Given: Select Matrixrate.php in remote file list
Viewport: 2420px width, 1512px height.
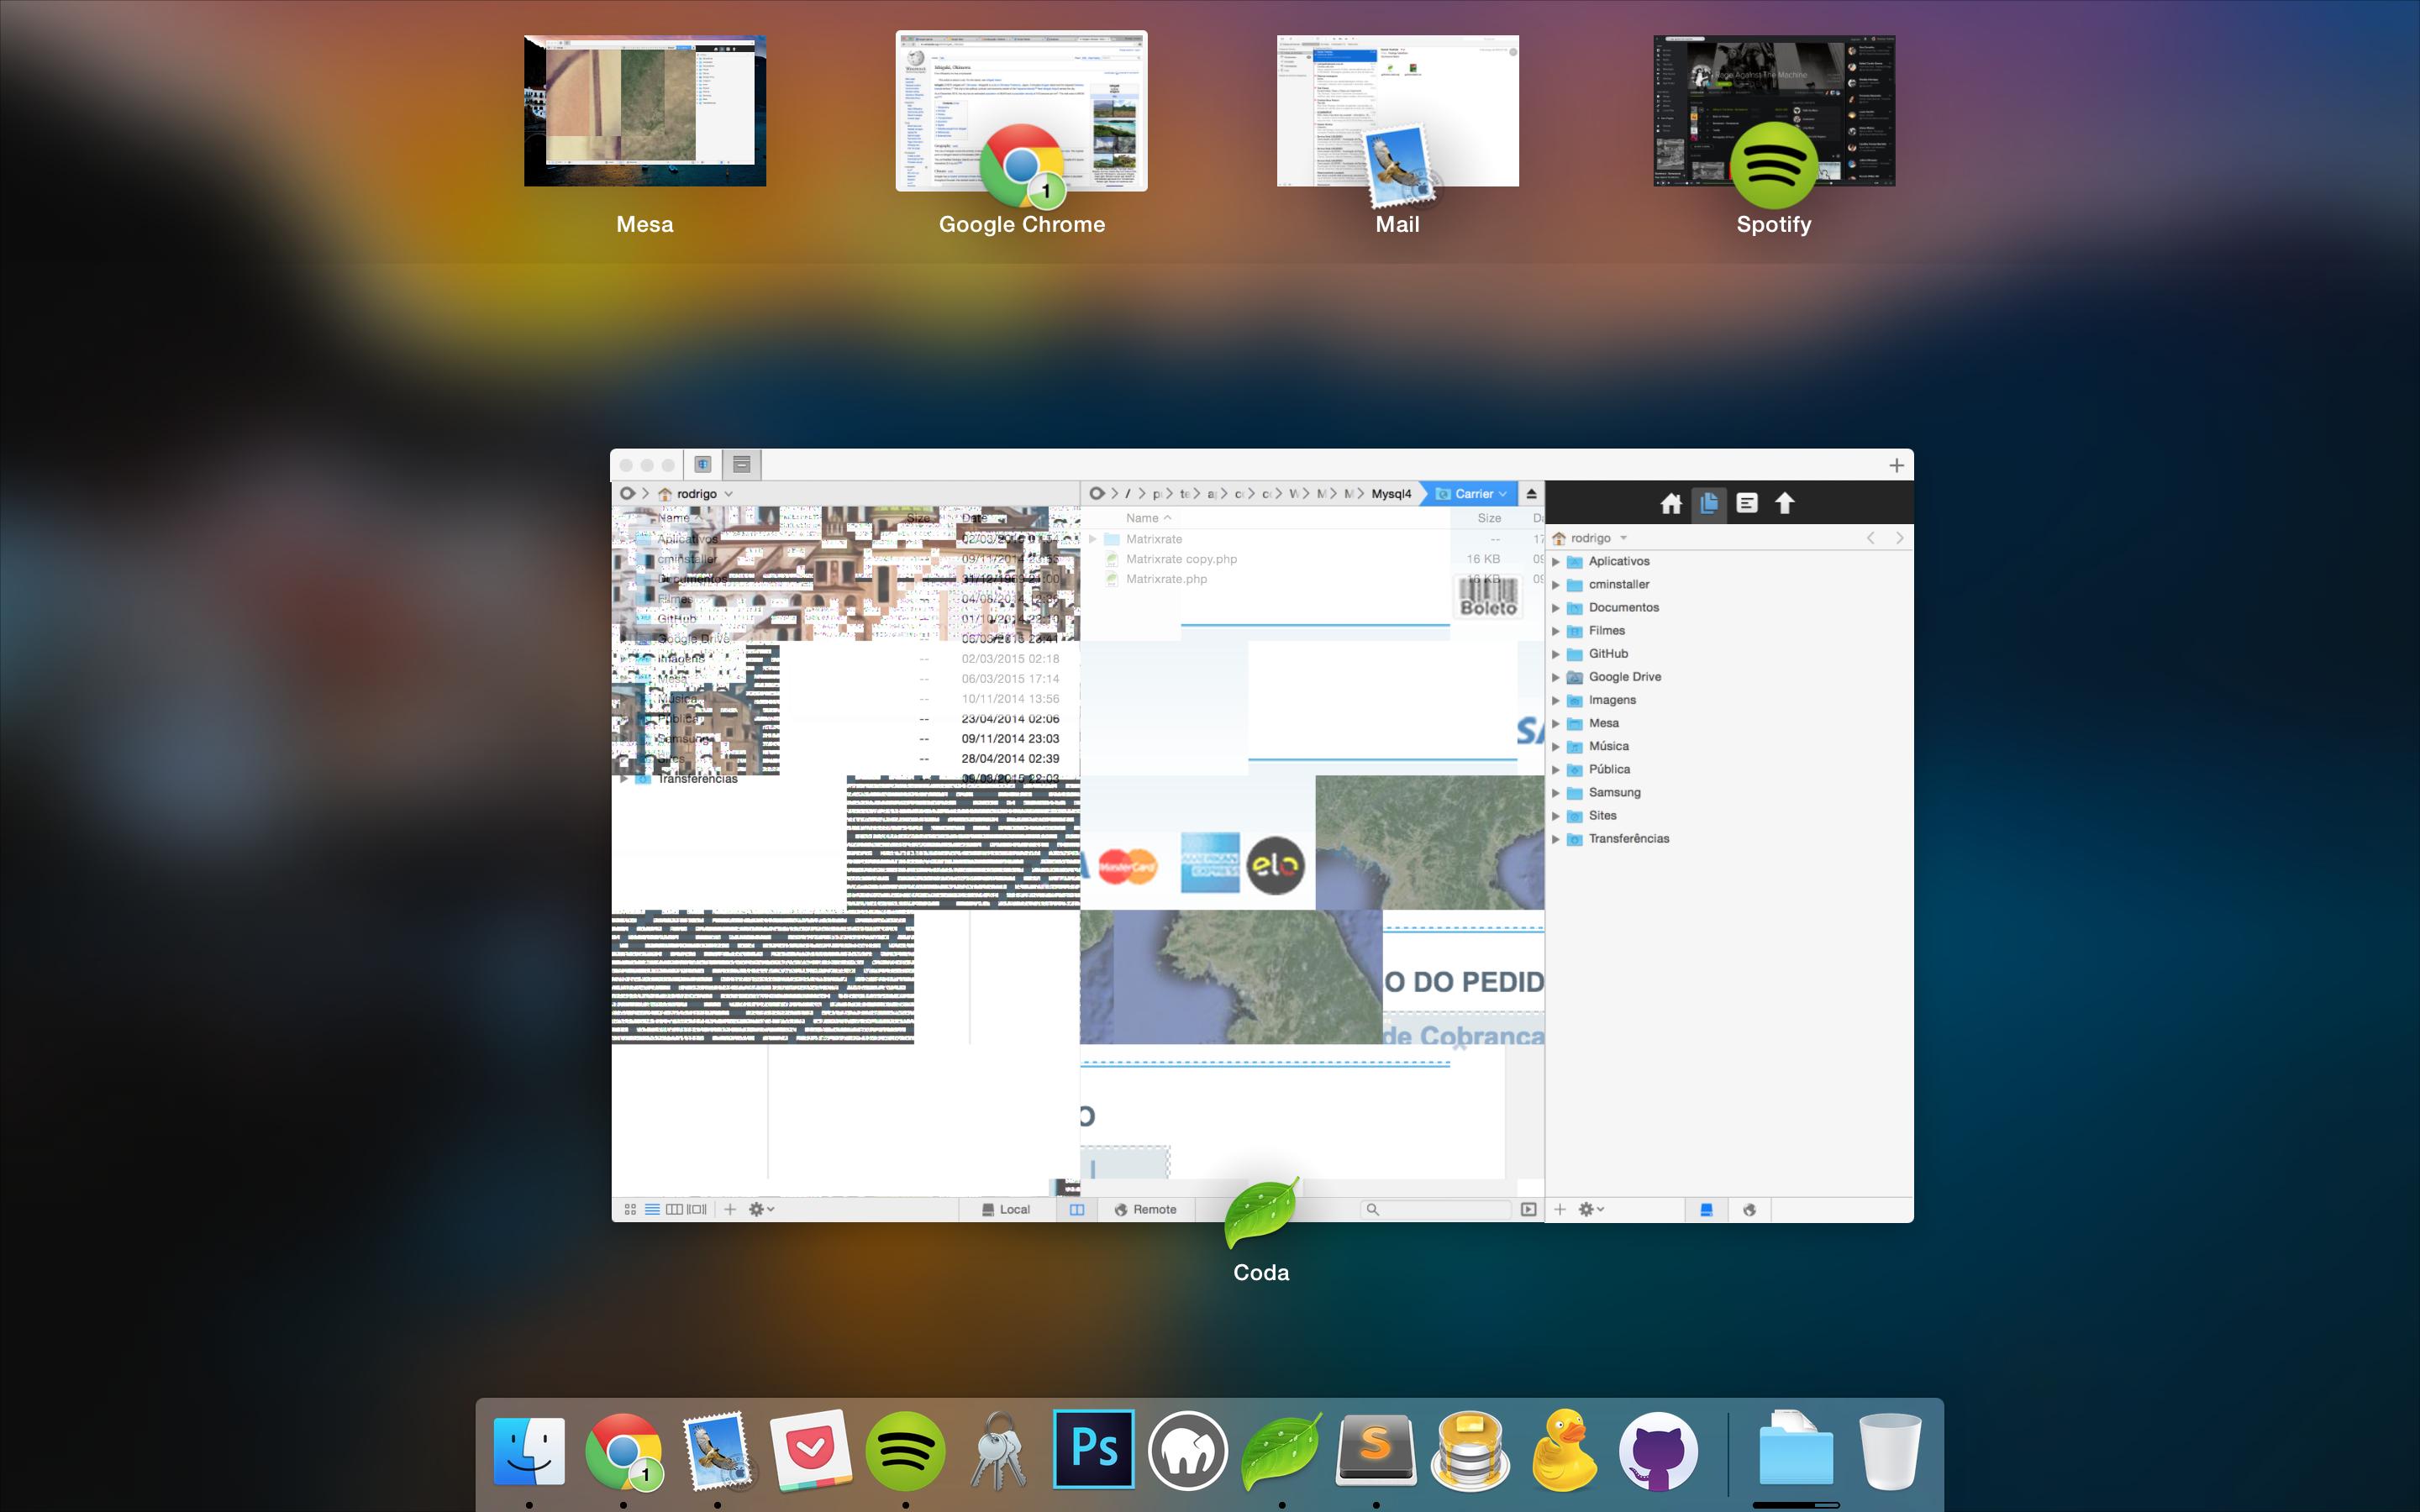Looking at the screenshot, I should (1166, 579).
